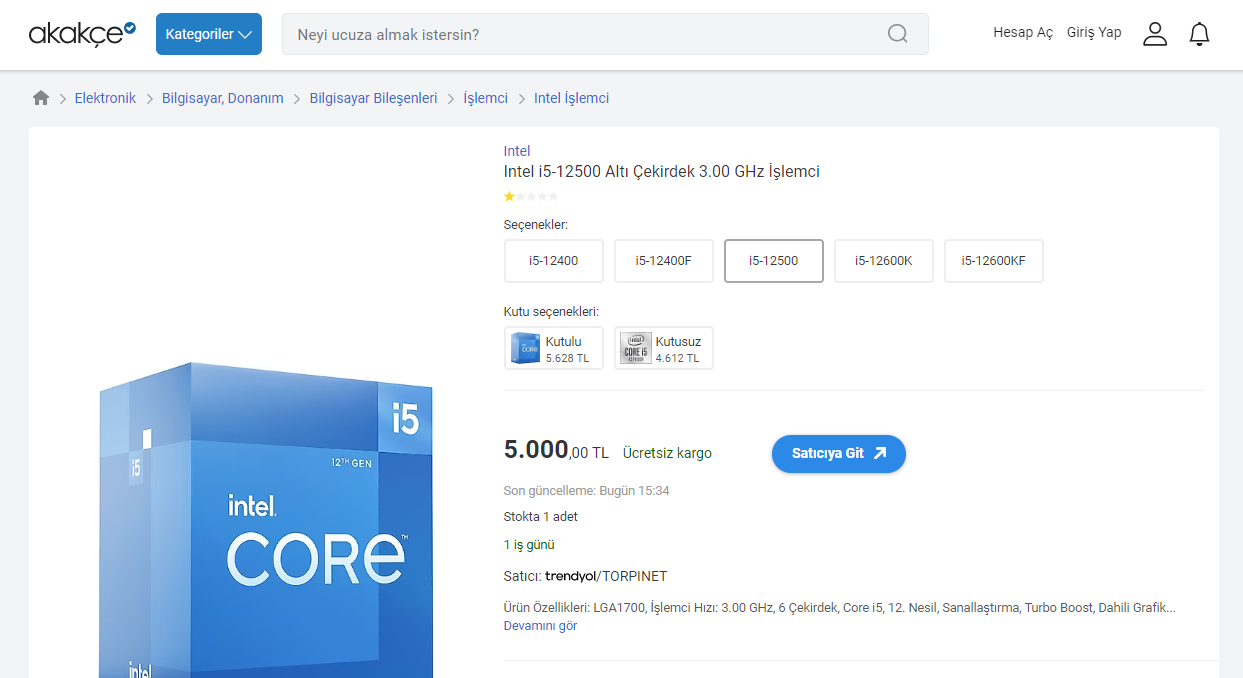The width and height of the screenshot is (1243, 678).
Task: Open the Kategoriler dropdown menu
Action: click(x=209, y=34)
